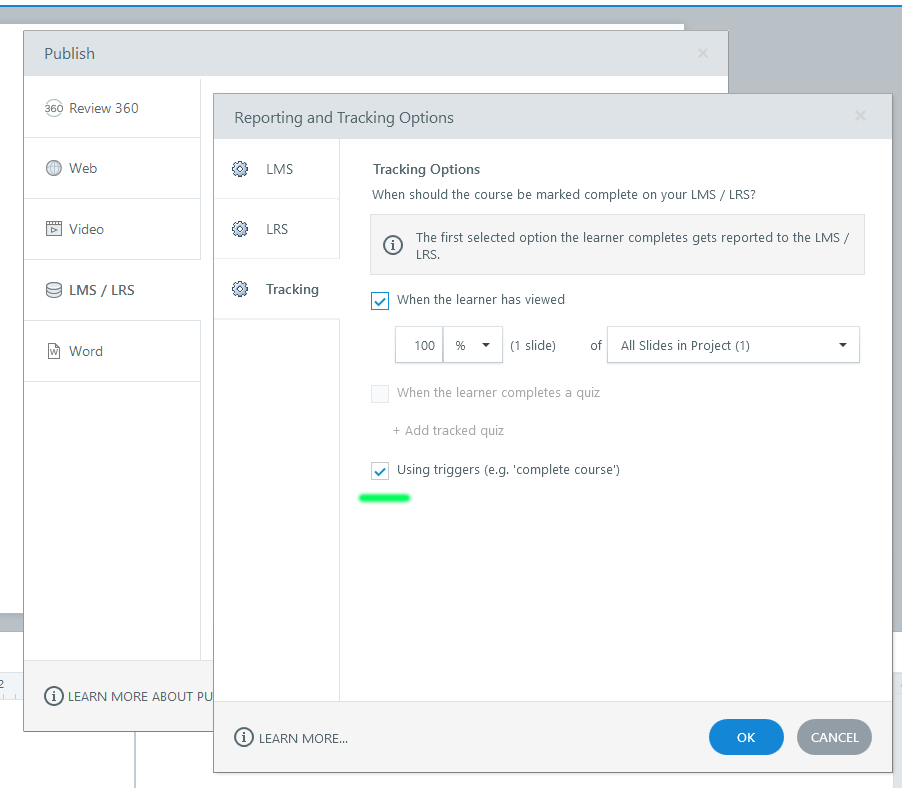Open the percent unit dropdown
This screenshot has height=788, width=902.
[473, 345]
